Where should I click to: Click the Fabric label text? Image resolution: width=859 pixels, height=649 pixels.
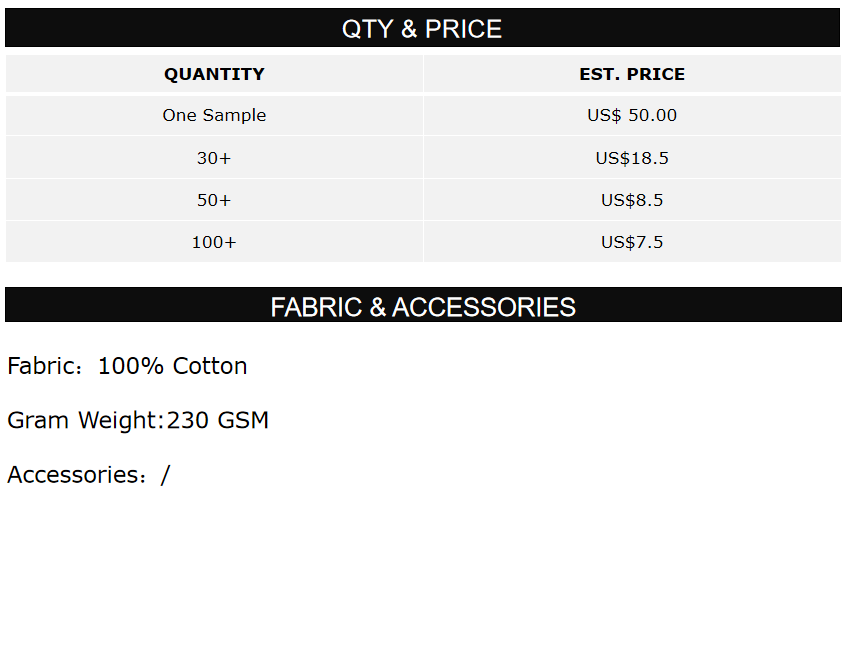[41, 366]
